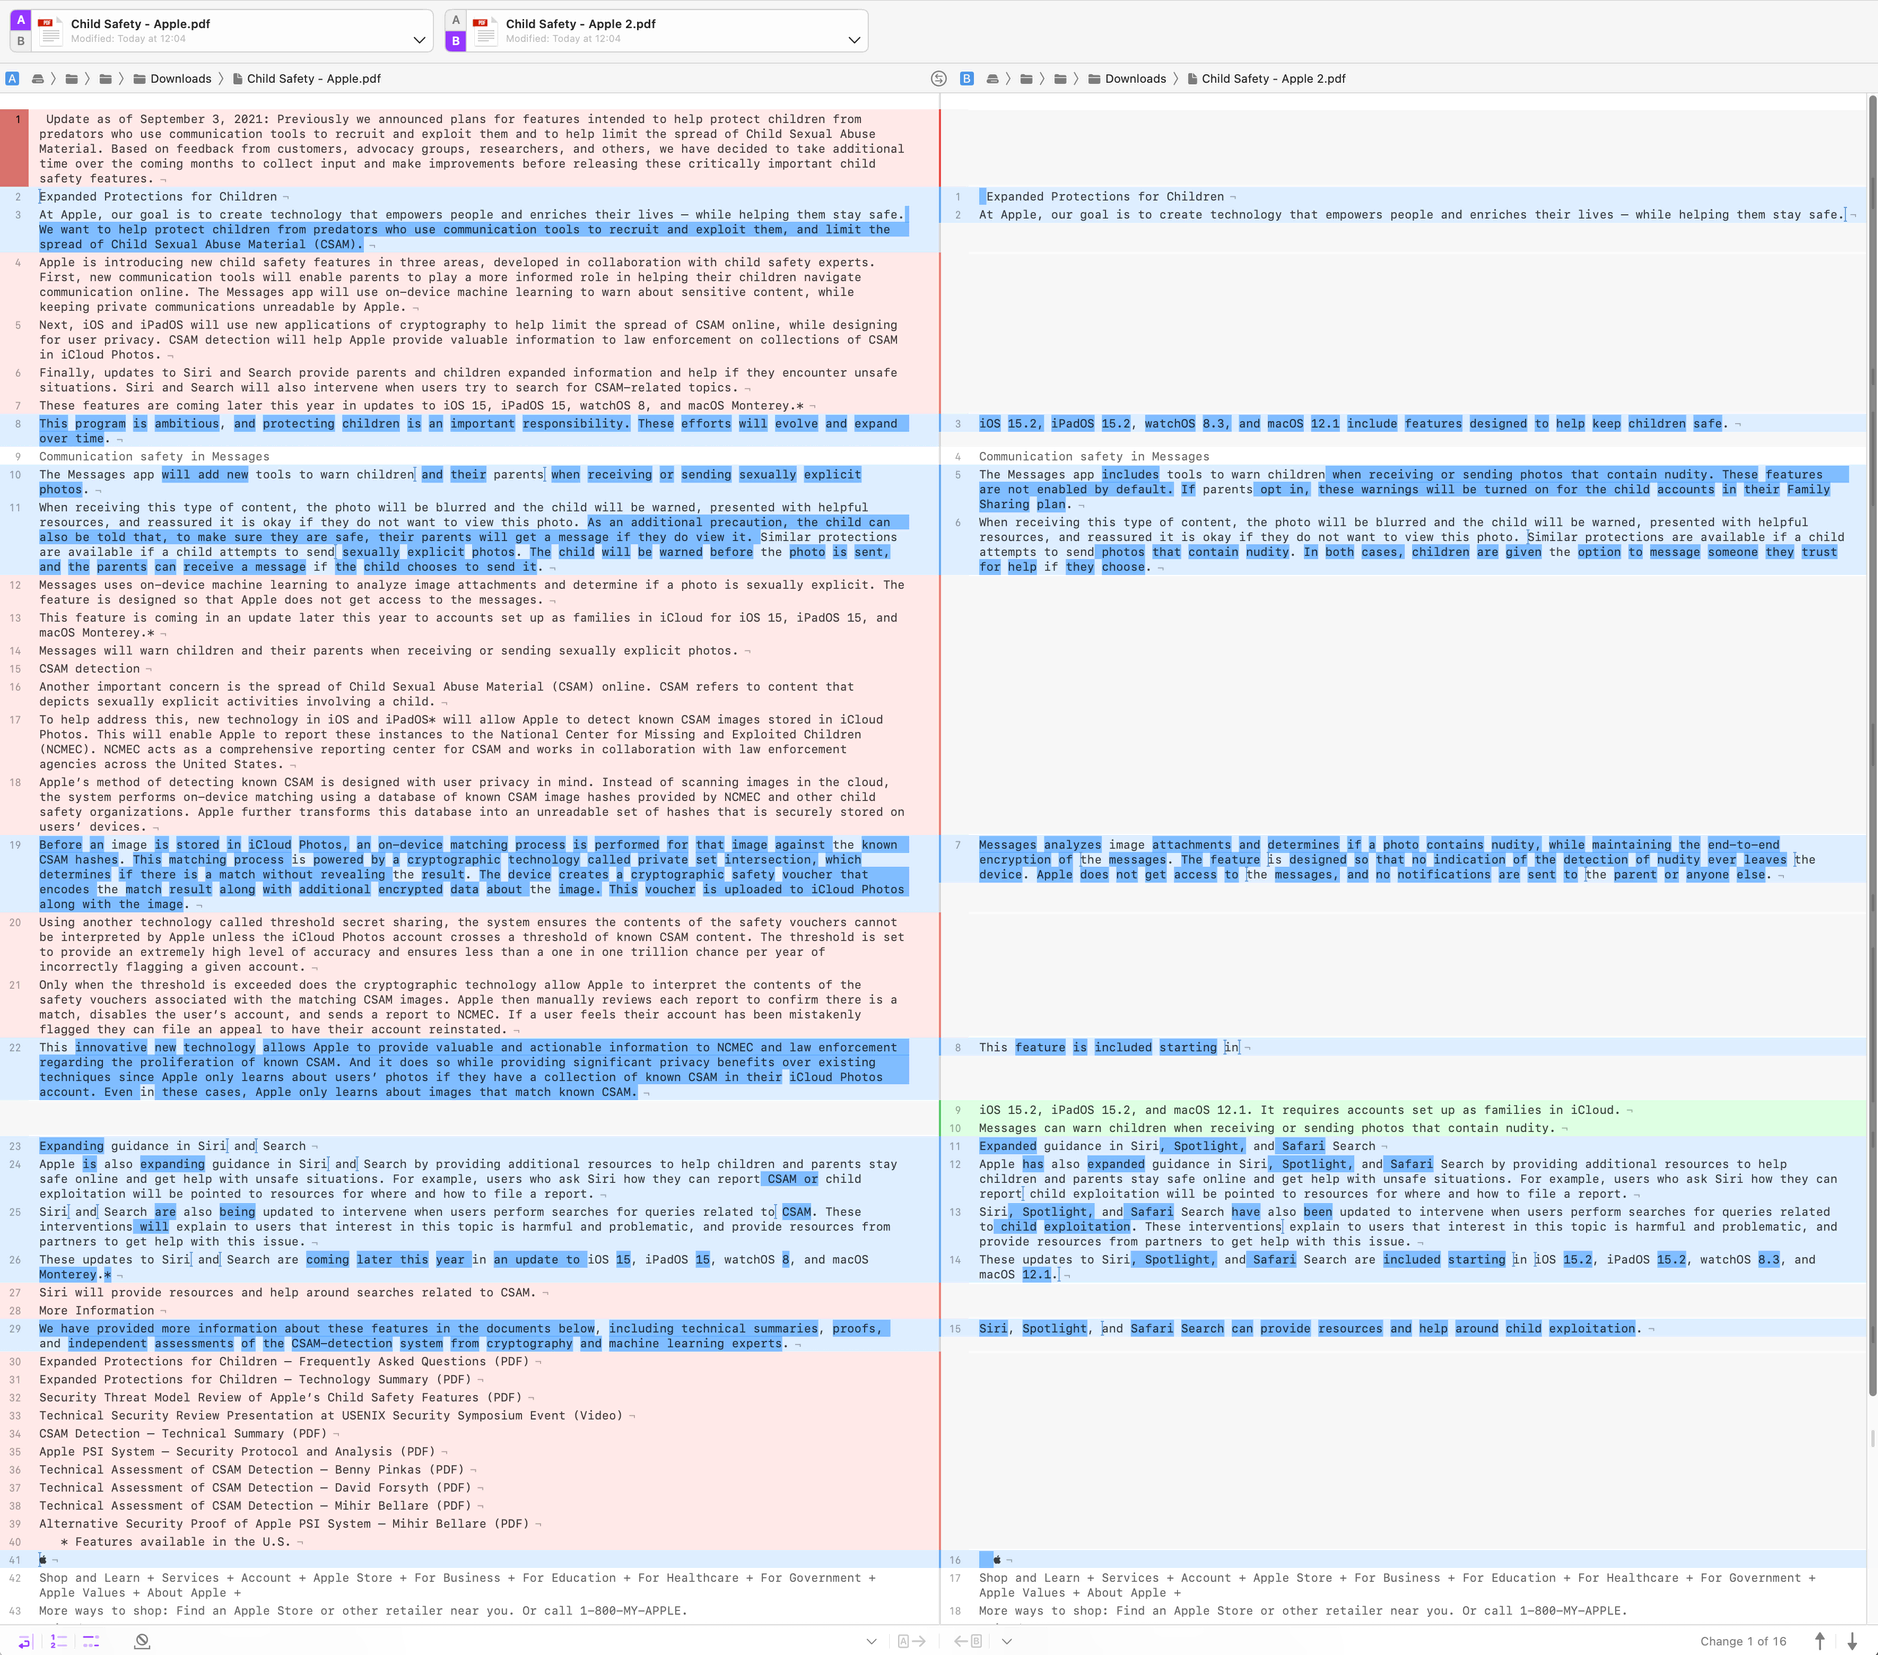Click the folder just after the right disk icon

click(x=1027, y=79)
